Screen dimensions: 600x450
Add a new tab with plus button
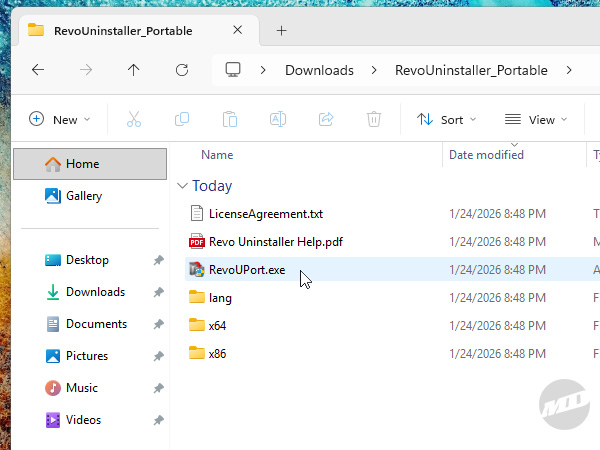281,30
